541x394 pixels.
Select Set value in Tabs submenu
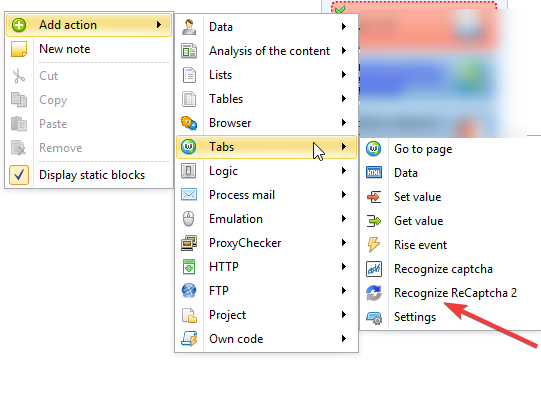(417, 197)
